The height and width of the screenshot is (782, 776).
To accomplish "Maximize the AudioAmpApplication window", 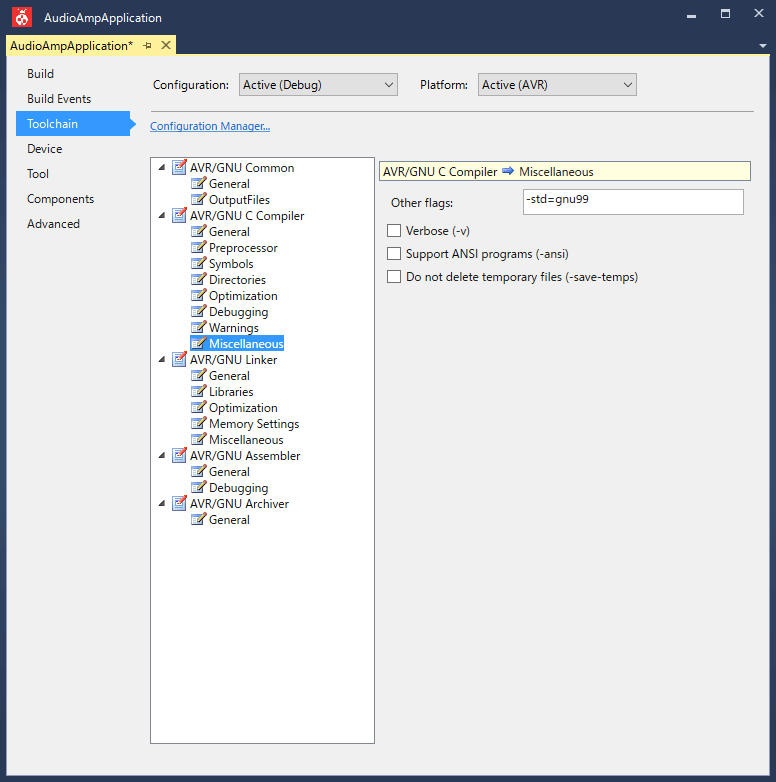I will [x=725, y=14].
